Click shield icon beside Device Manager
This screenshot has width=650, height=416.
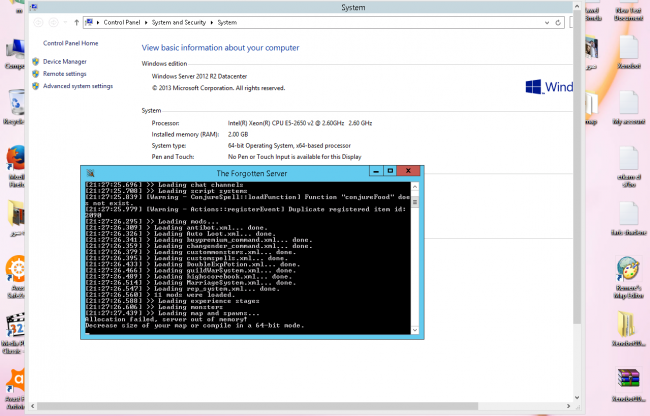[x=36, y=61]
